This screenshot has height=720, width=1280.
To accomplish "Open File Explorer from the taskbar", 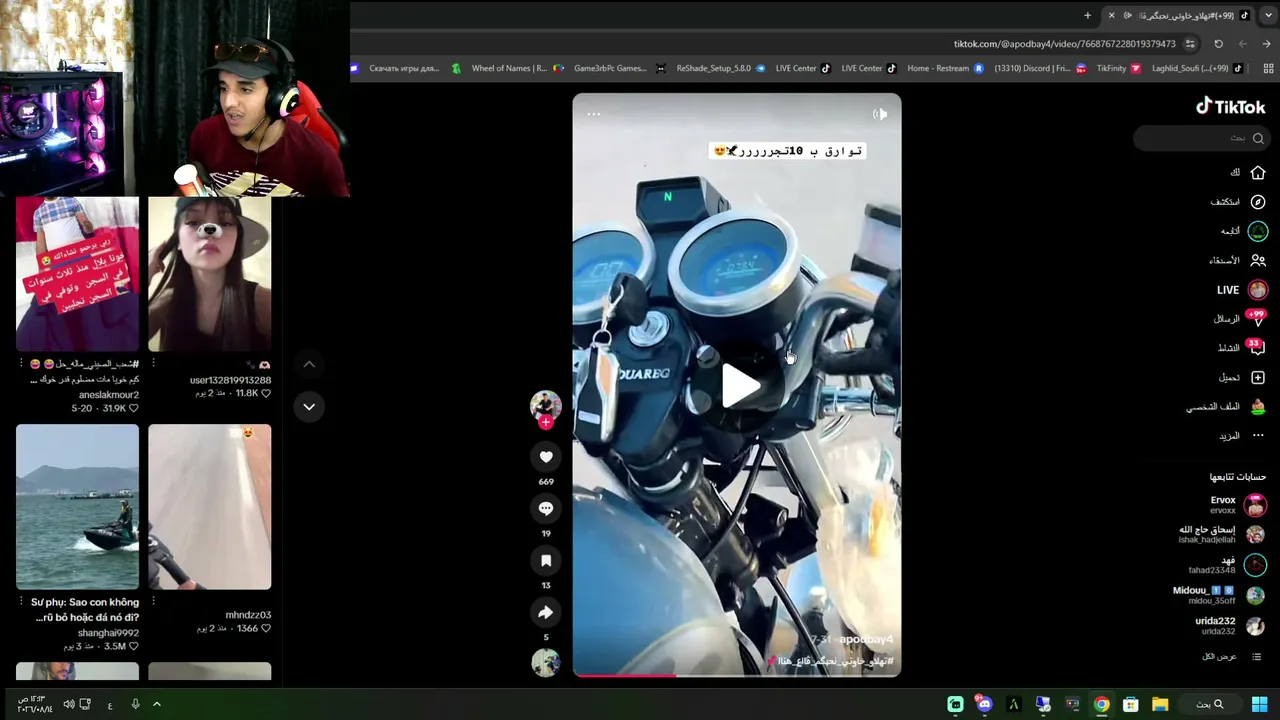I will tap(1160, 704).
